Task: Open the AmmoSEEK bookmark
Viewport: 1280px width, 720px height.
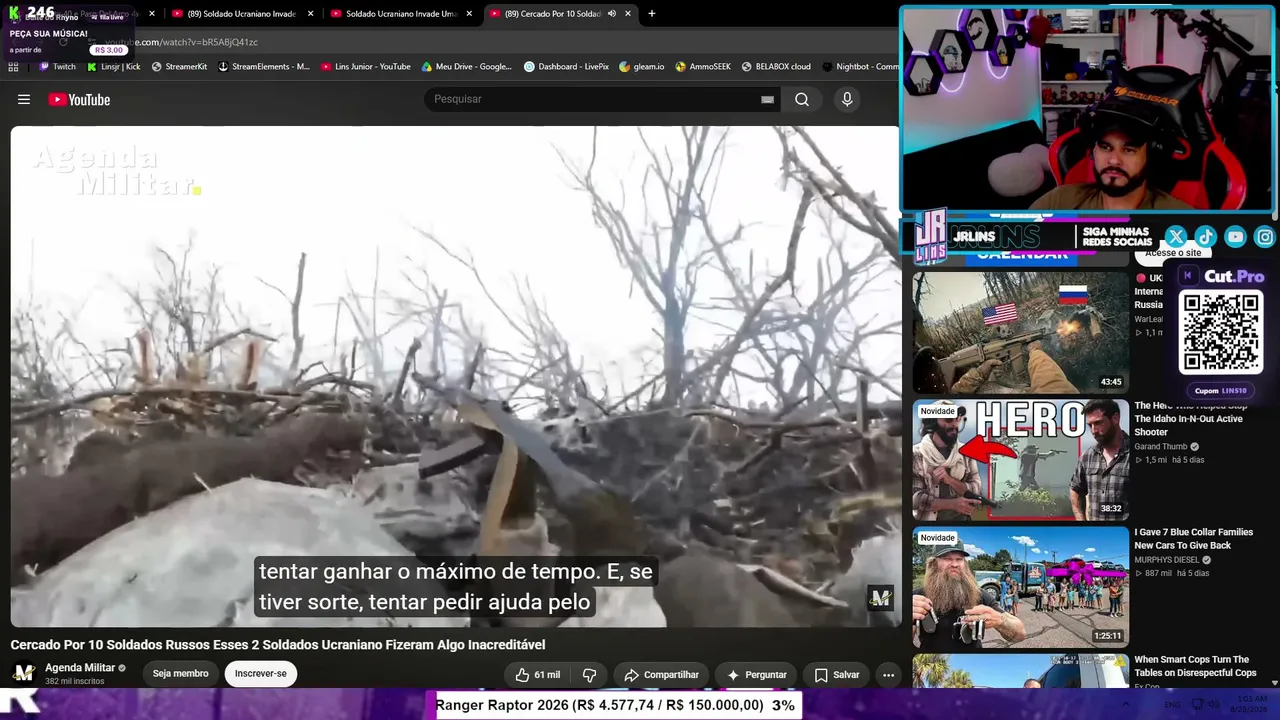Action: (703, 67)
